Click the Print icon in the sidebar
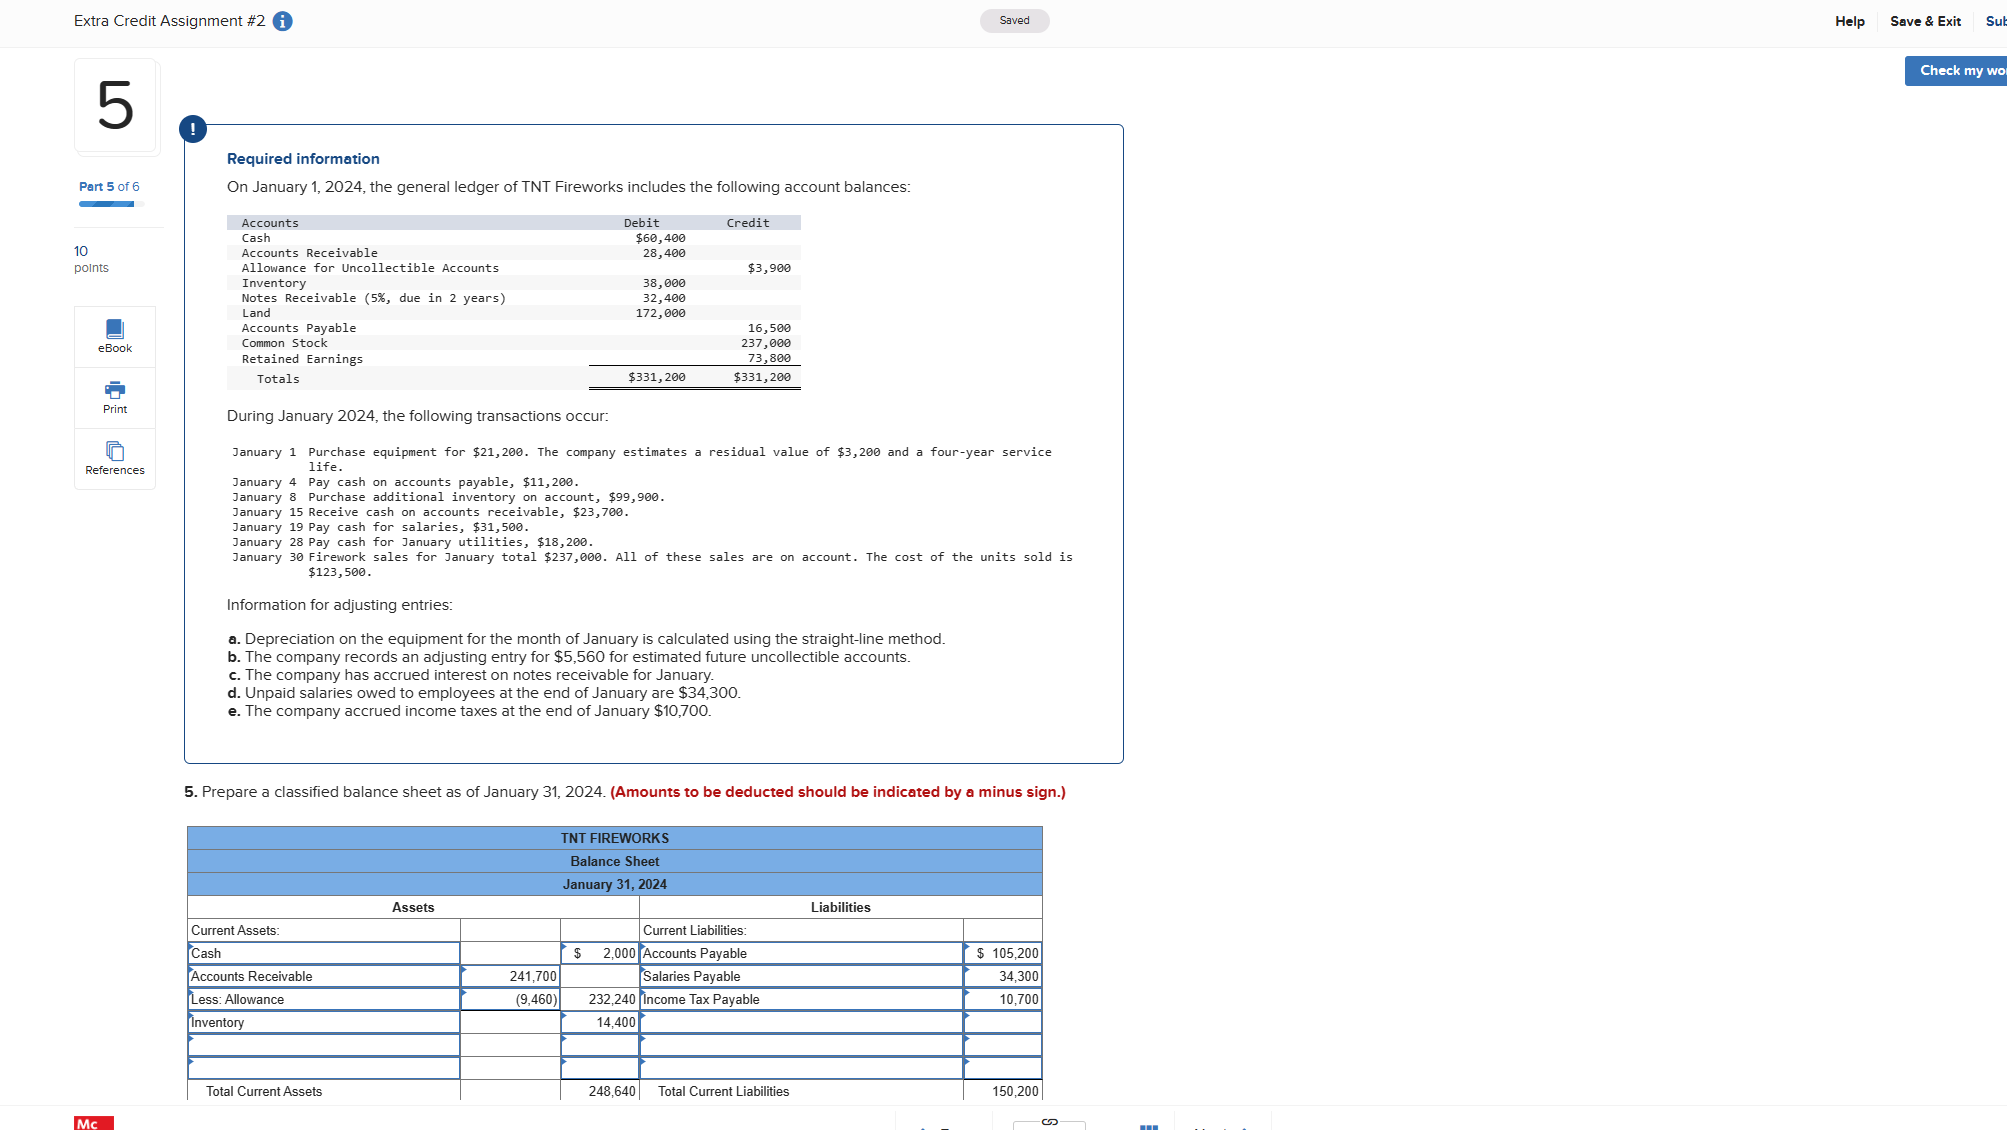 coord(114,397)
